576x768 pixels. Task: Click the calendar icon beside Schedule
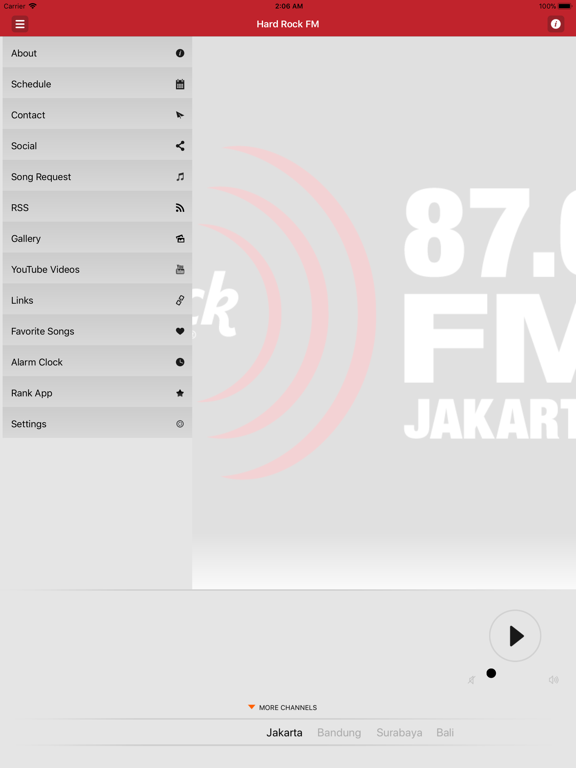tap(180, 84)
